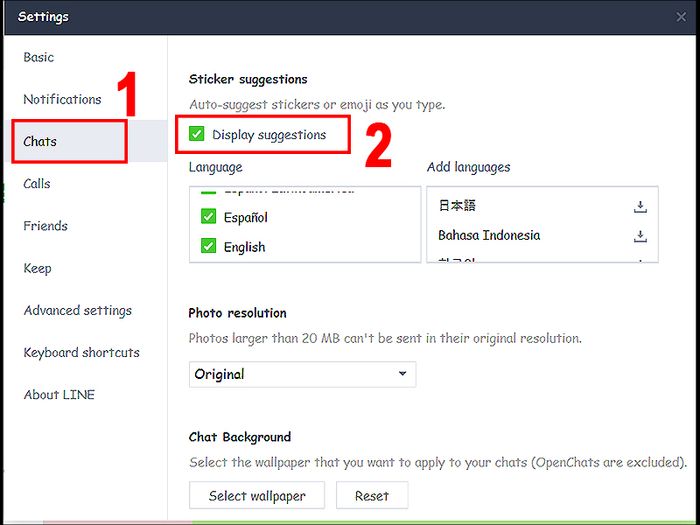Click the Select wallpaper button
The height and width of the screenshot is (525, 700).
(x=257, y=496)
